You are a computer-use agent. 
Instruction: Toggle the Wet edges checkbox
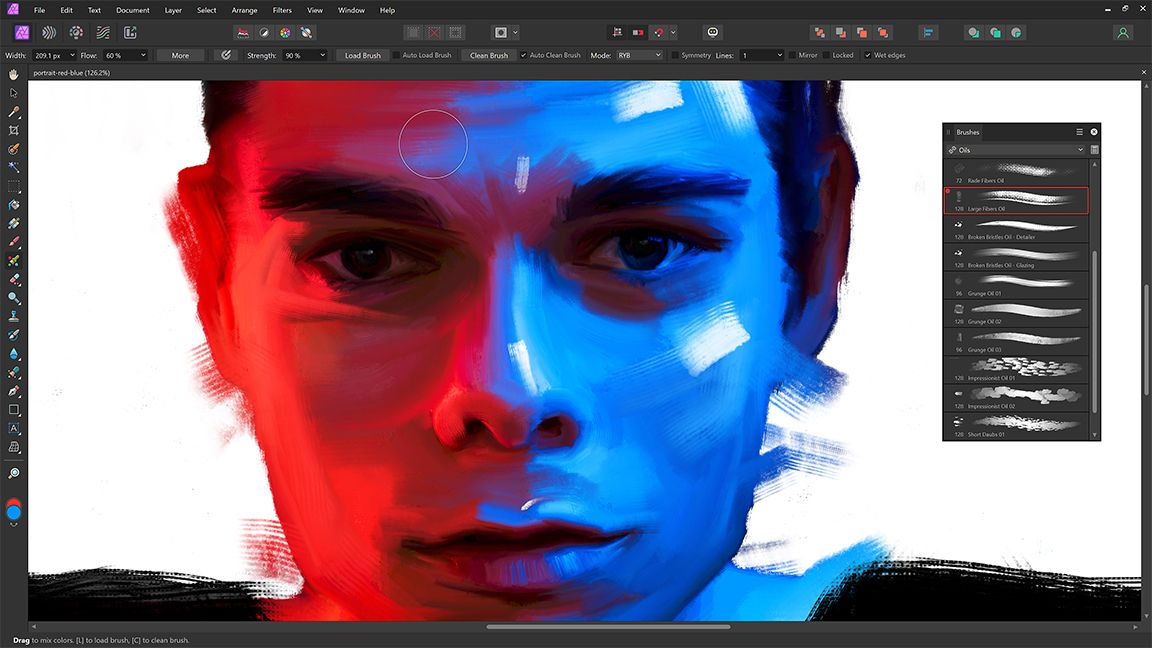point(868,55)
